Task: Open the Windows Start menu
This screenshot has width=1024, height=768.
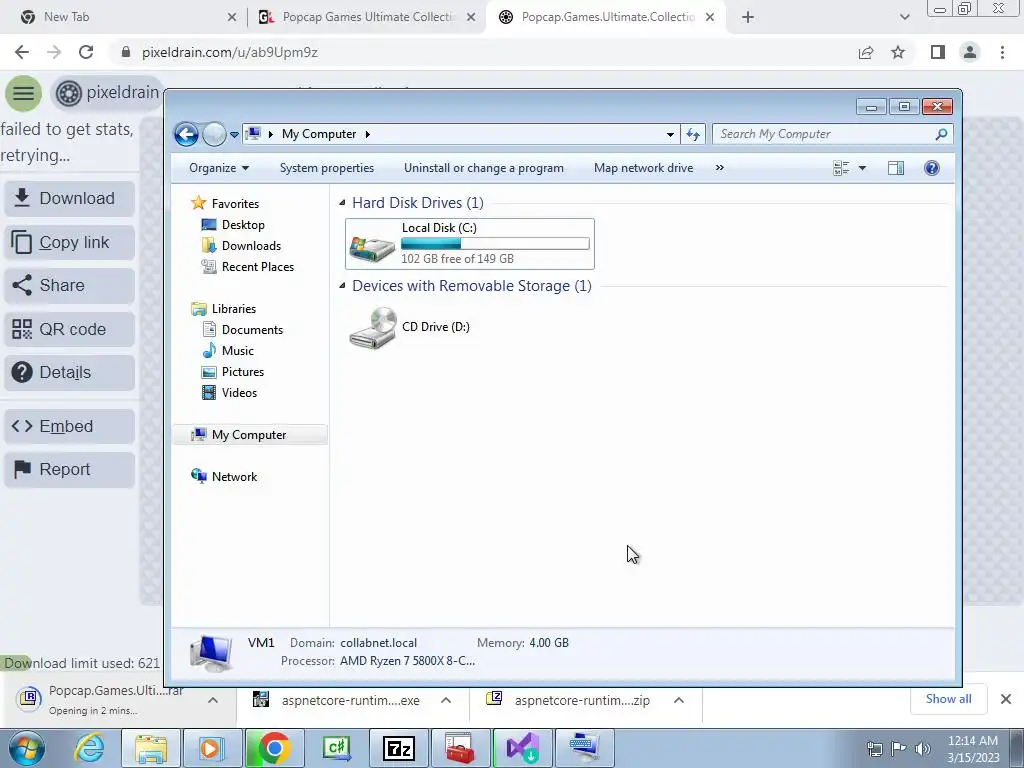Action: 26,748
